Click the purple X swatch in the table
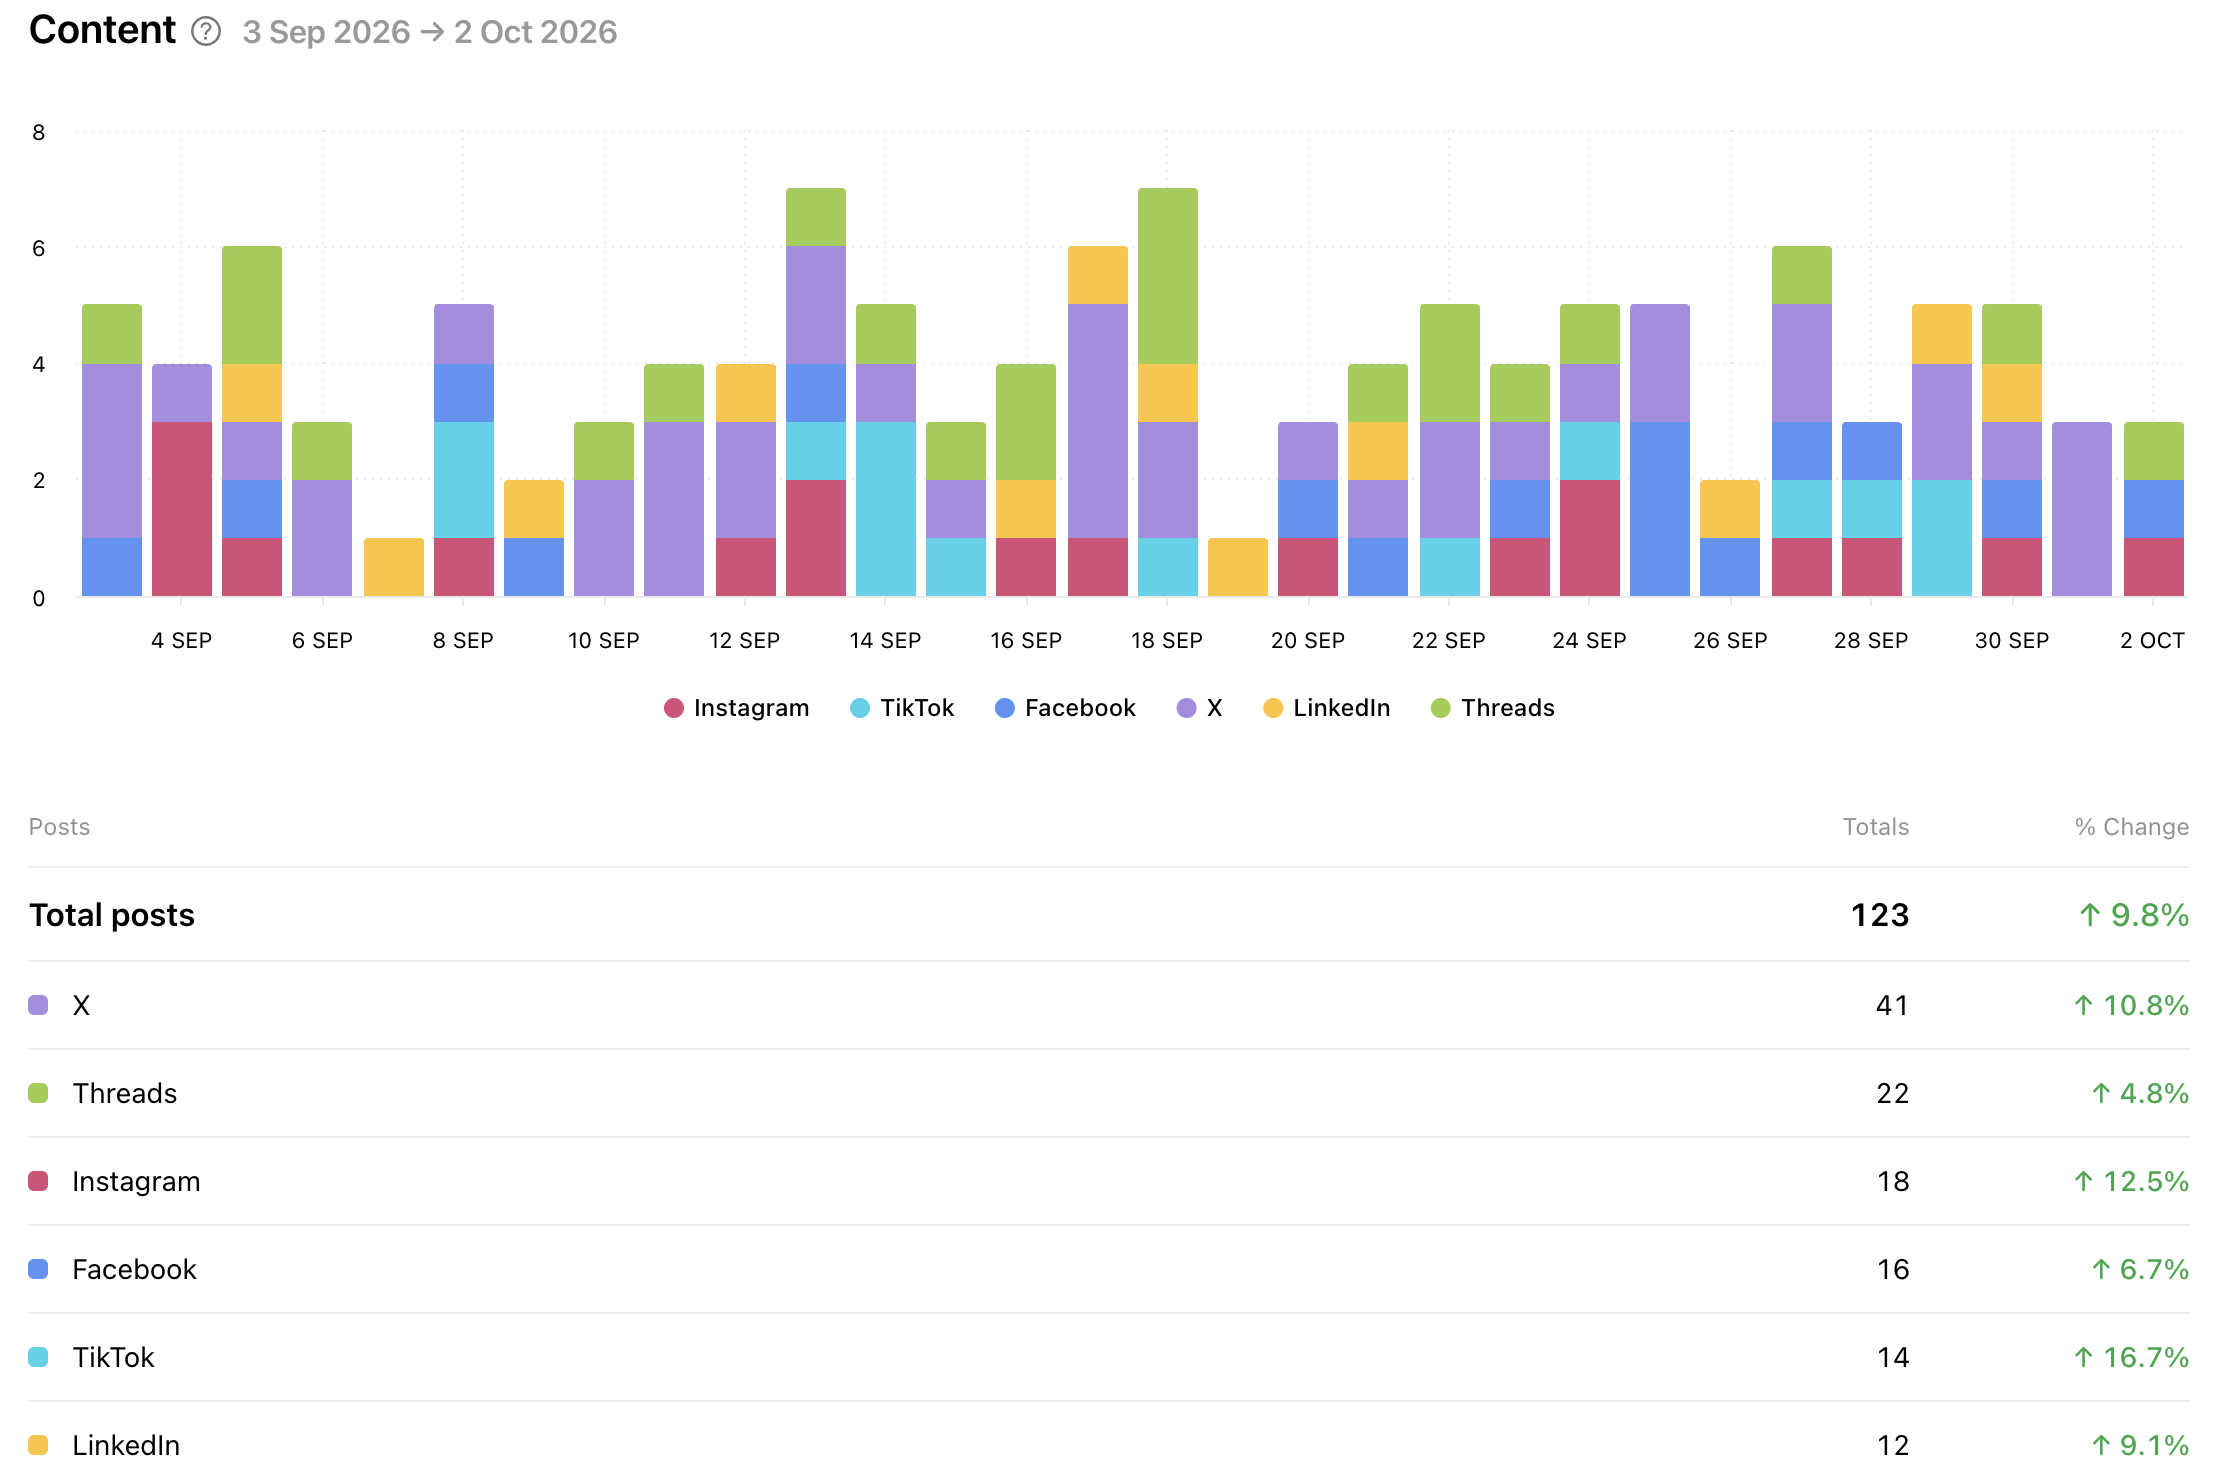 [38, 1005]
